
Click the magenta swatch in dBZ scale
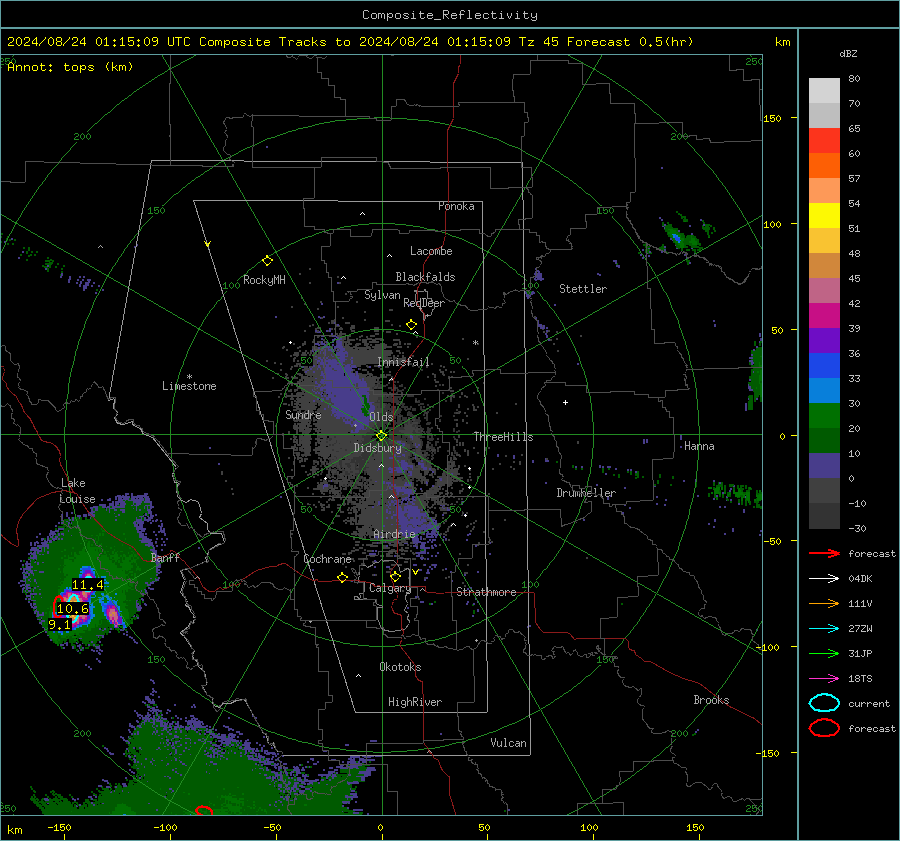pos(824,316)
